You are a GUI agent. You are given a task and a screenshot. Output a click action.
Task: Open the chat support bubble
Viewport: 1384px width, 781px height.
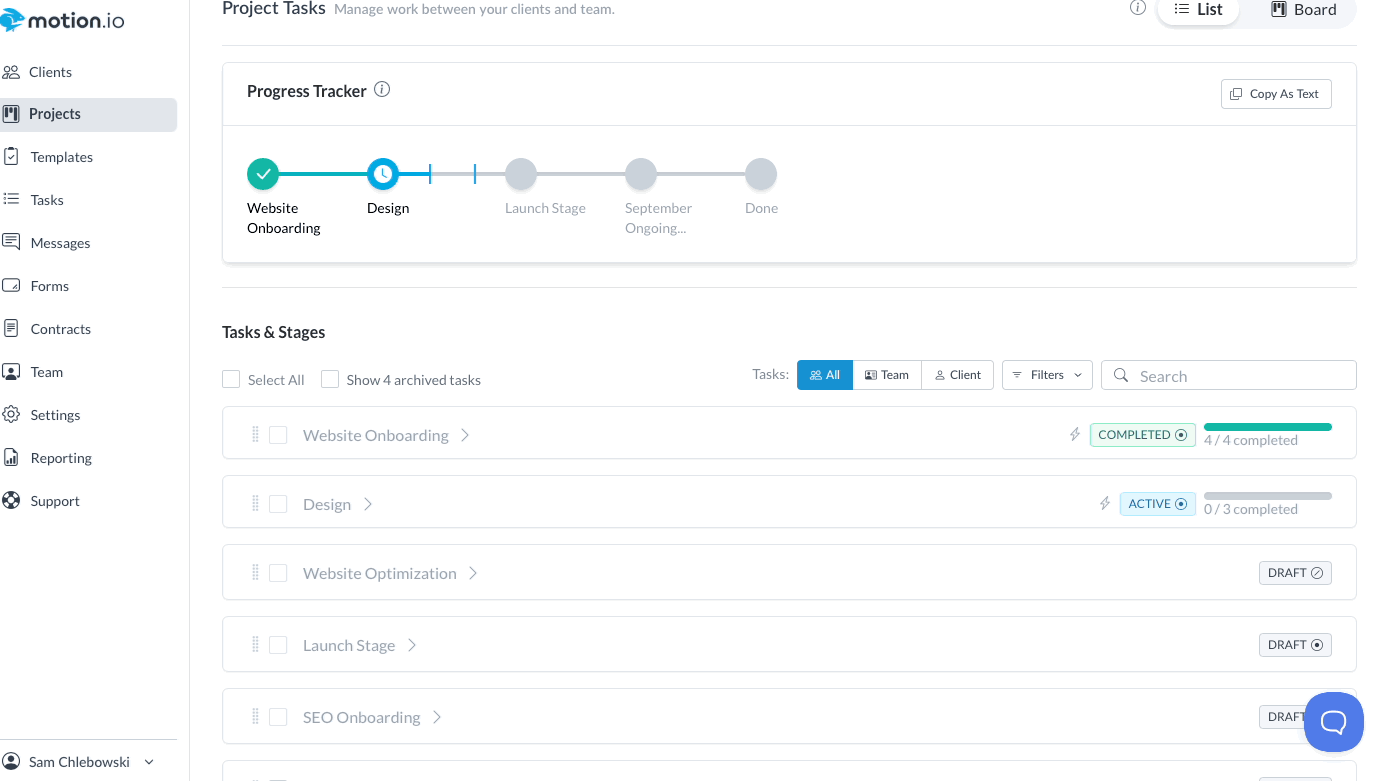1334,722
